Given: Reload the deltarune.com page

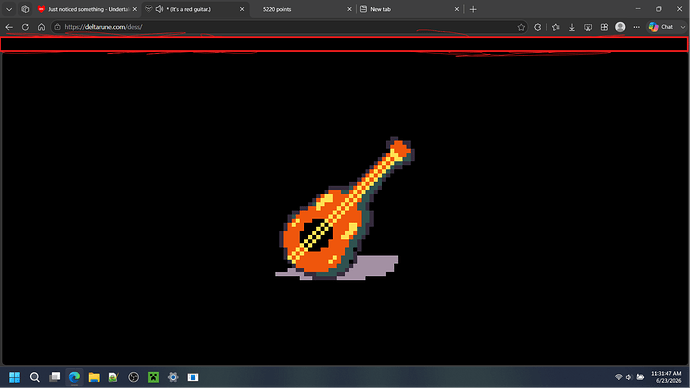Looking at the screenshot, I should pyautogui.click(x=25, y=27).
